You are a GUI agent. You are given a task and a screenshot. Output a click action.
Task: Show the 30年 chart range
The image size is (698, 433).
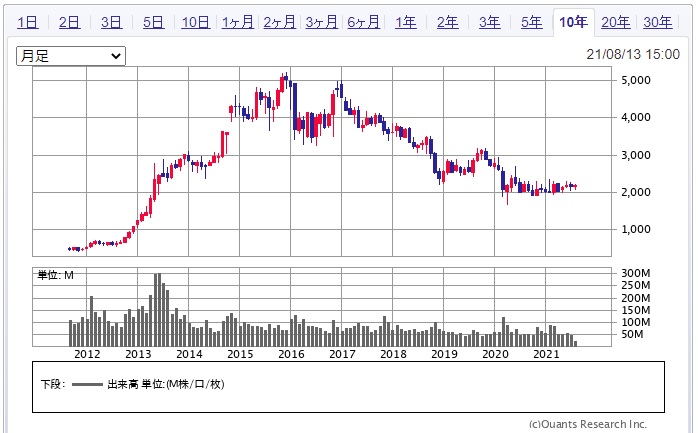click(x=657, y=22)
